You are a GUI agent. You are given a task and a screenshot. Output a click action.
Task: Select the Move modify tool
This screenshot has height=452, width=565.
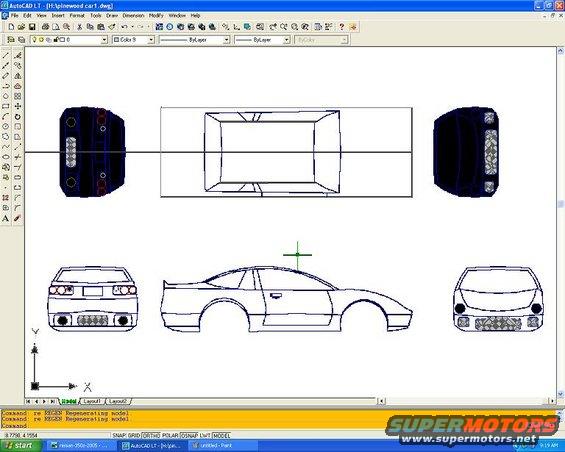click(18, 106)
